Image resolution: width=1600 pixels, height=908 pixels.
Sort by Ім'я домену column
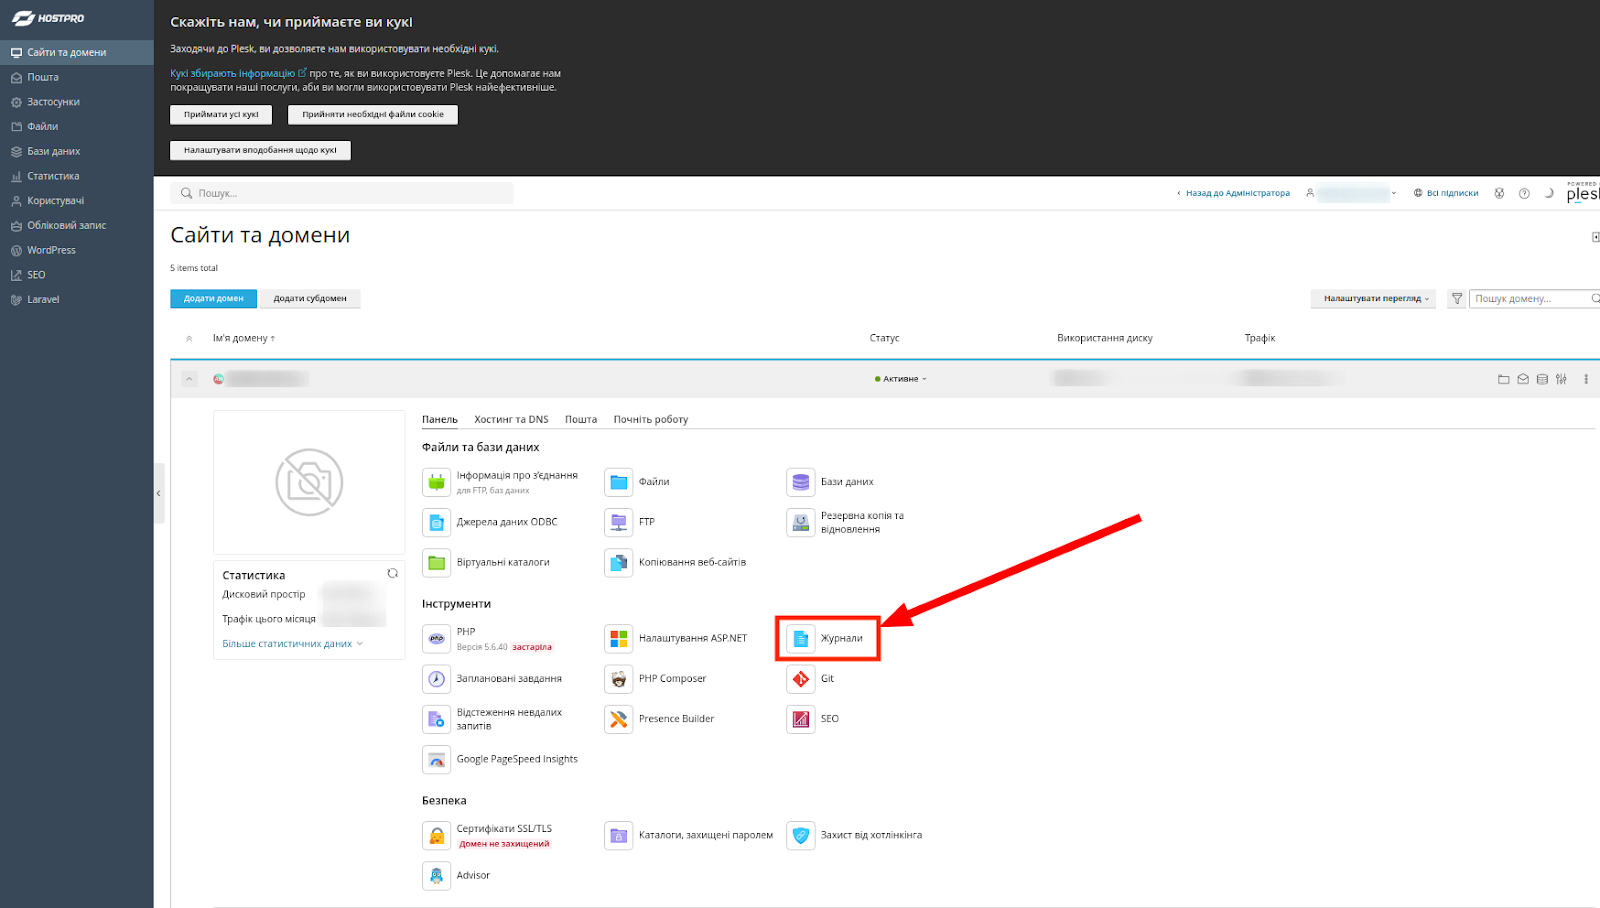click(x=243, y=338)
